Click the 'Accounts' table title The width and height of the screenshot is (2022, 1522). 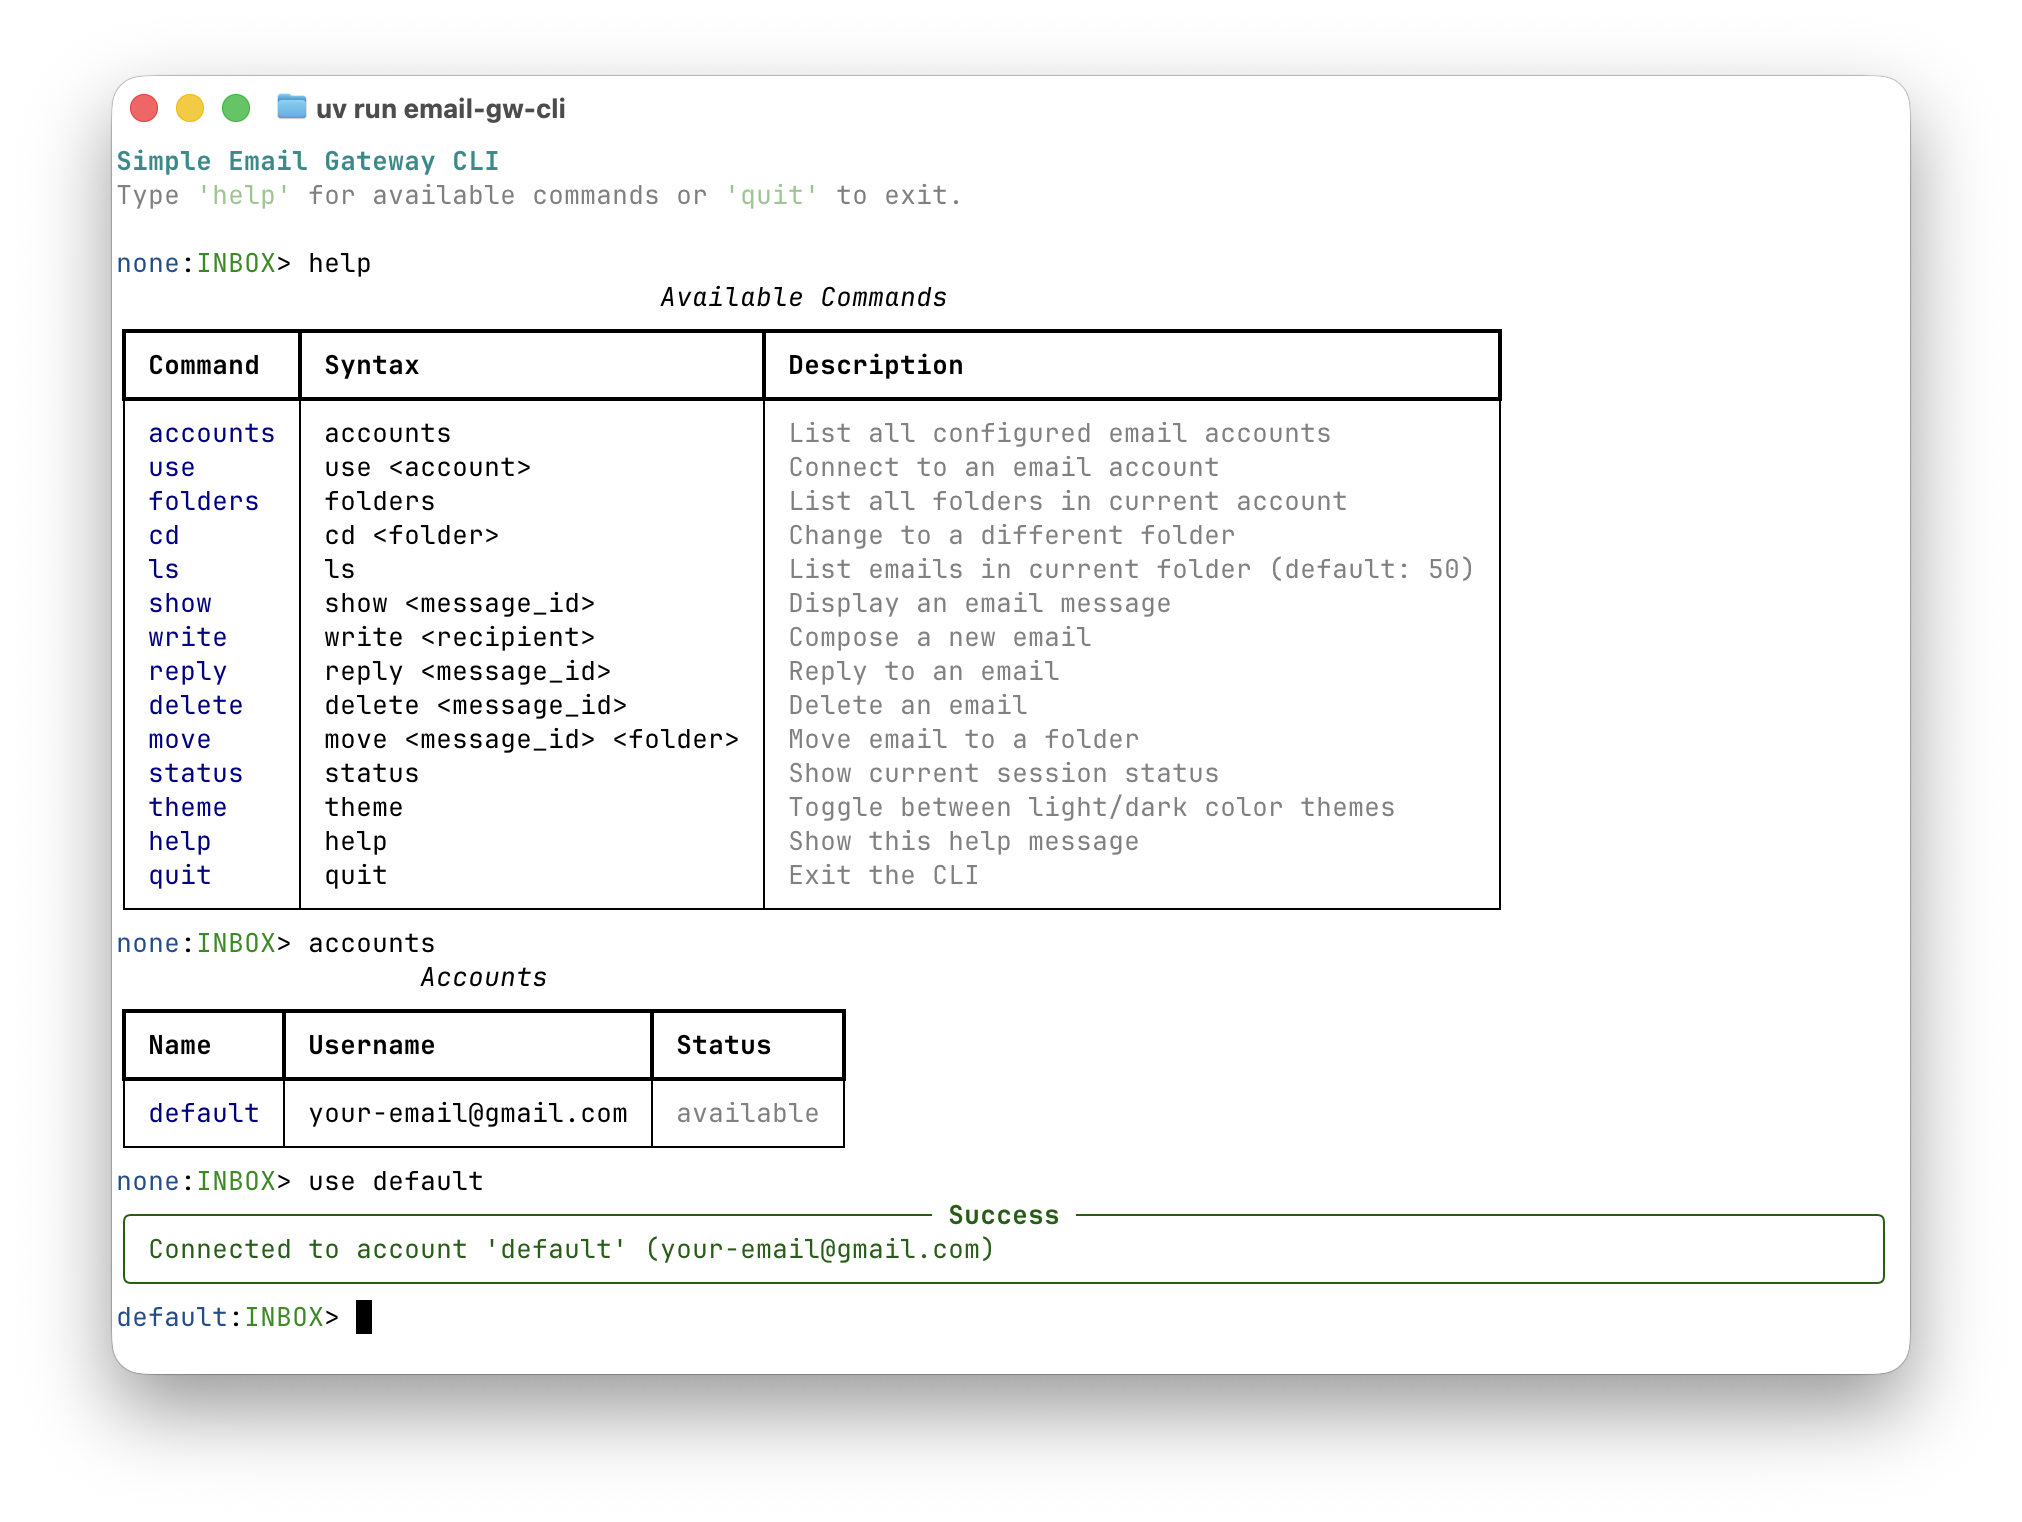click(x=484, y=977)
